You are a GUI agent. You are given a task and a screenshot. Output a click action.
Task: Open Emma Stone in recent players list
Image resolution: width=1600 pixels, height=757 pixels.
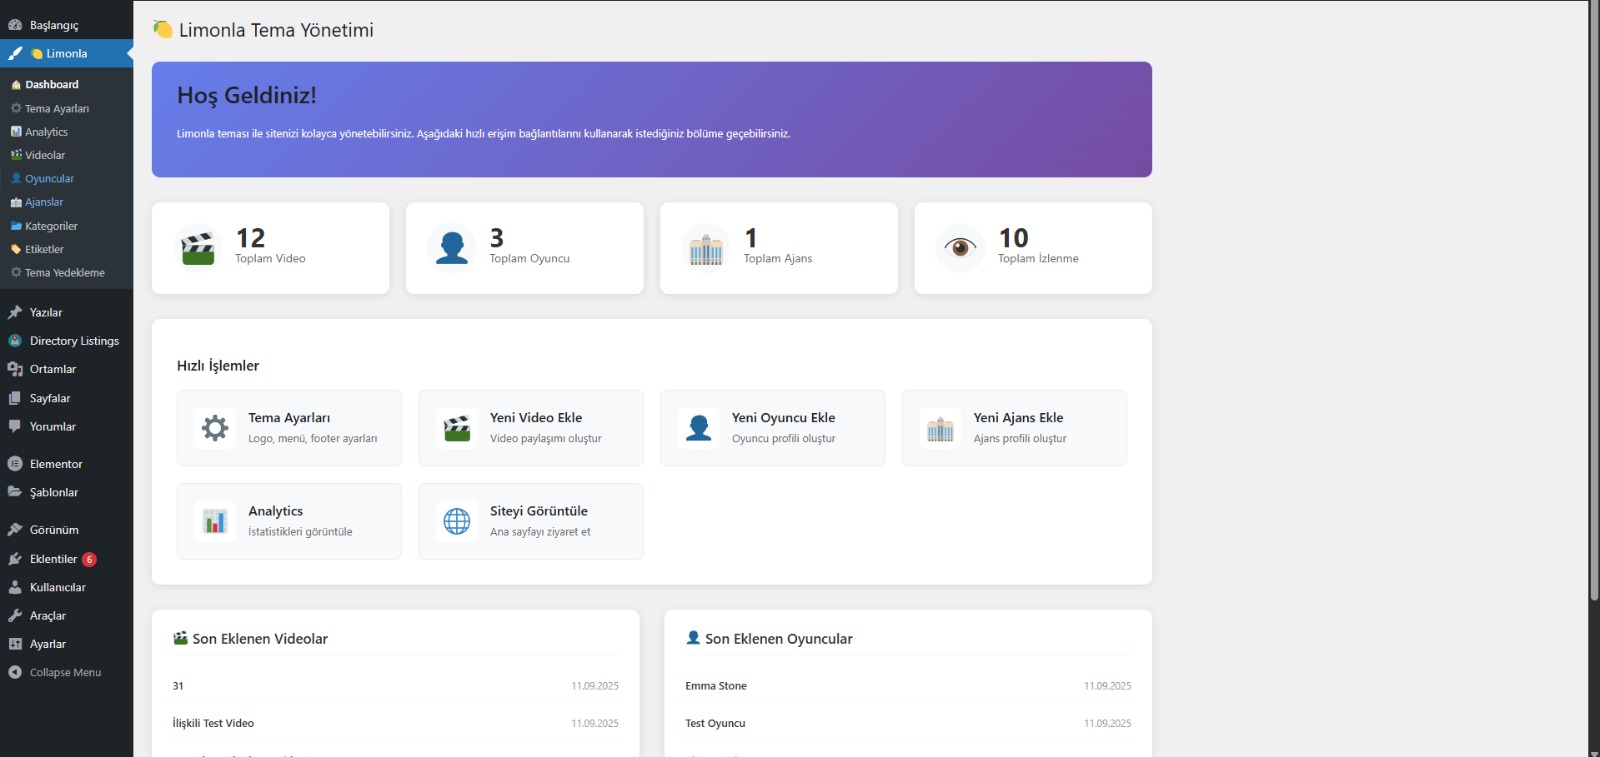click(x=716, y=686)
